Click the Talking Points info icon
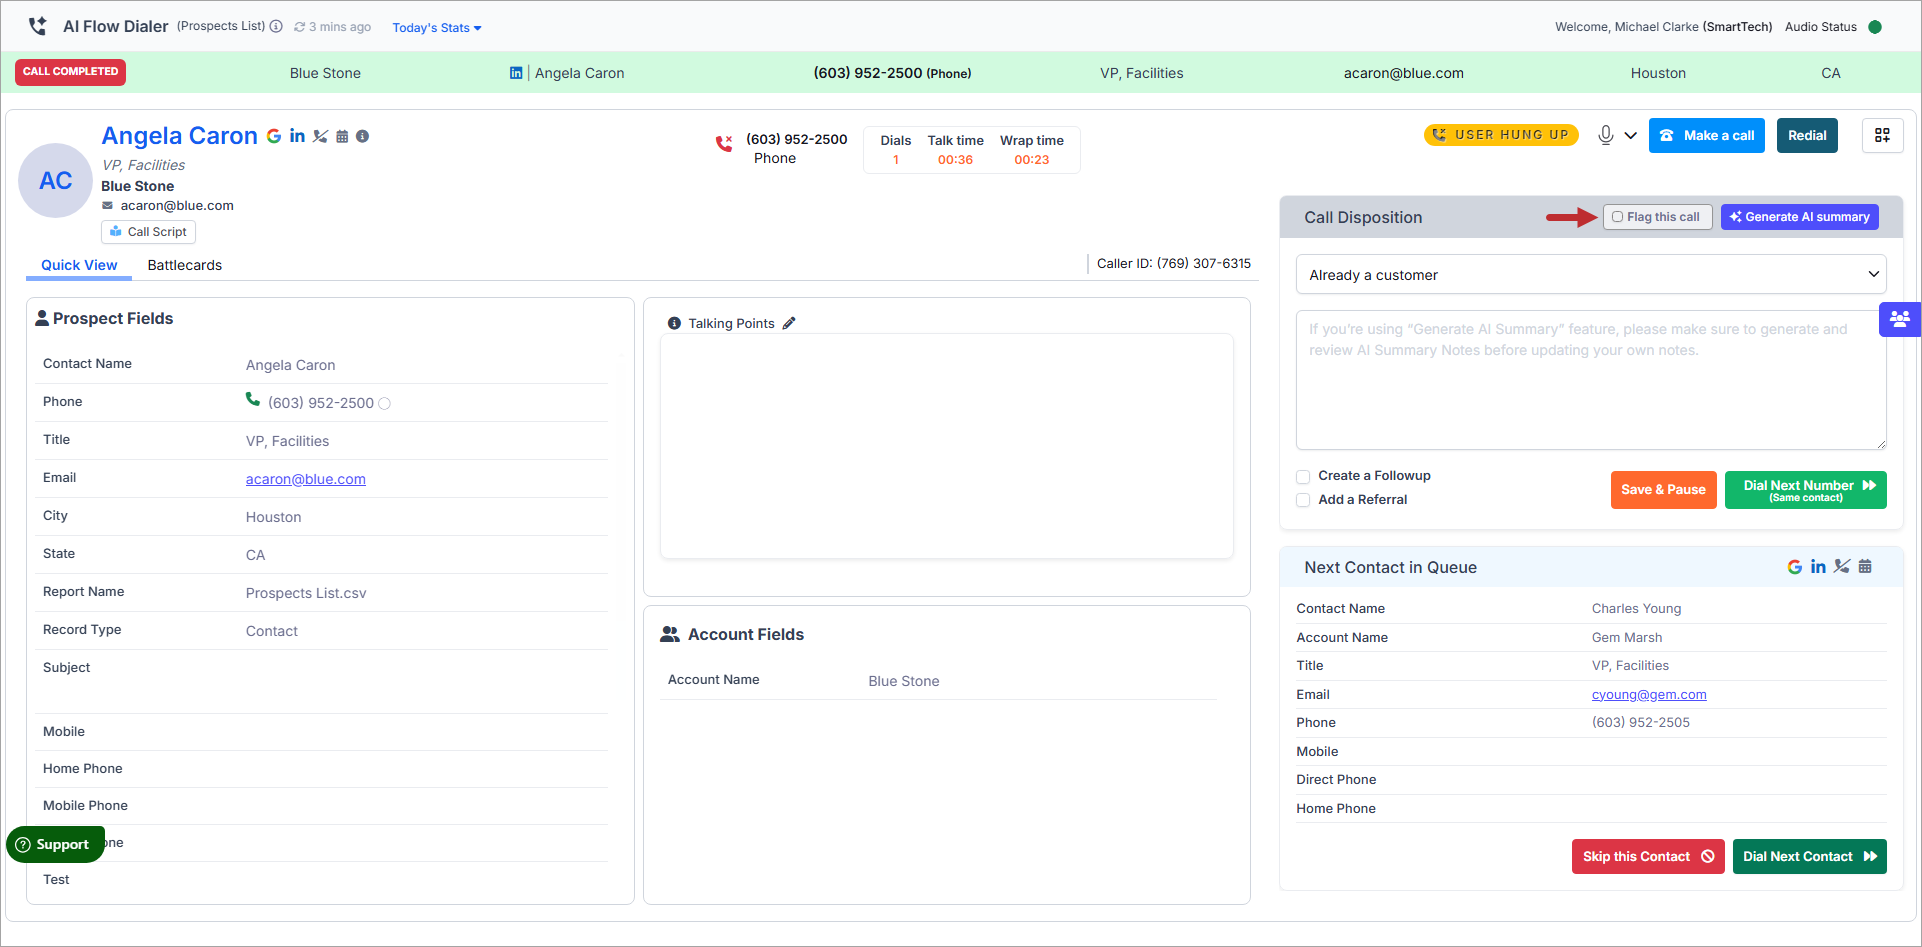 674,323
